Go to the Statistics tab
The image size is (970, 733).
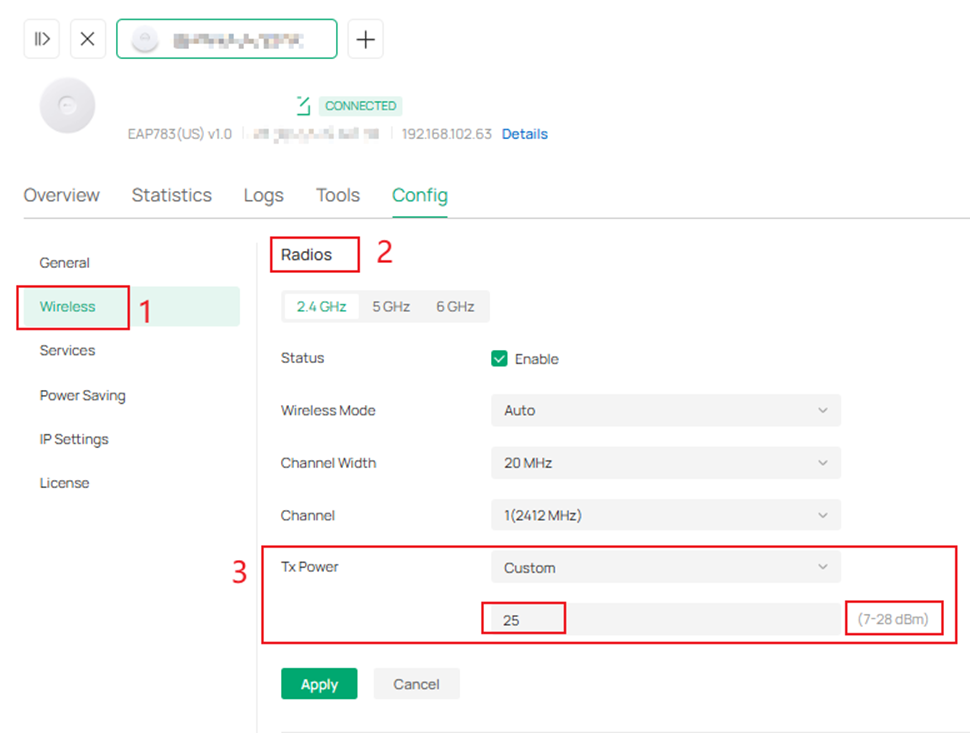171,195
